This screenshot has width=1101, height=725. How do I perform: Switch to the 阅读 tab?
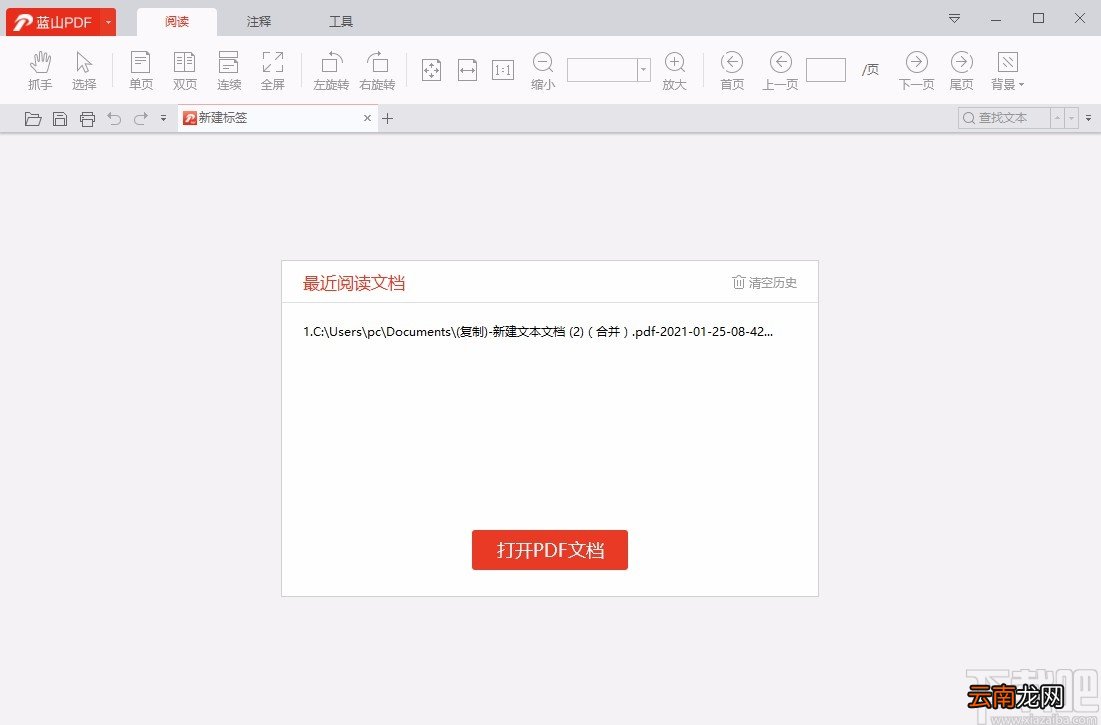177,22
